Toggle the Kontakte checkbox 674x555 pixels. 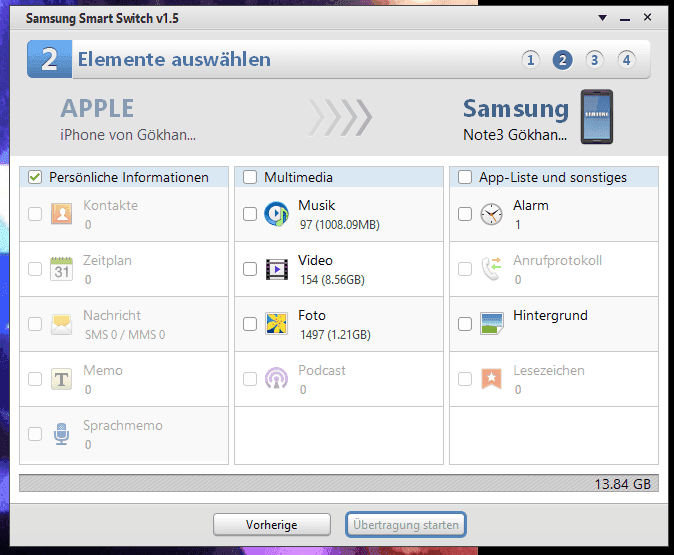click(x=35, y=214)
